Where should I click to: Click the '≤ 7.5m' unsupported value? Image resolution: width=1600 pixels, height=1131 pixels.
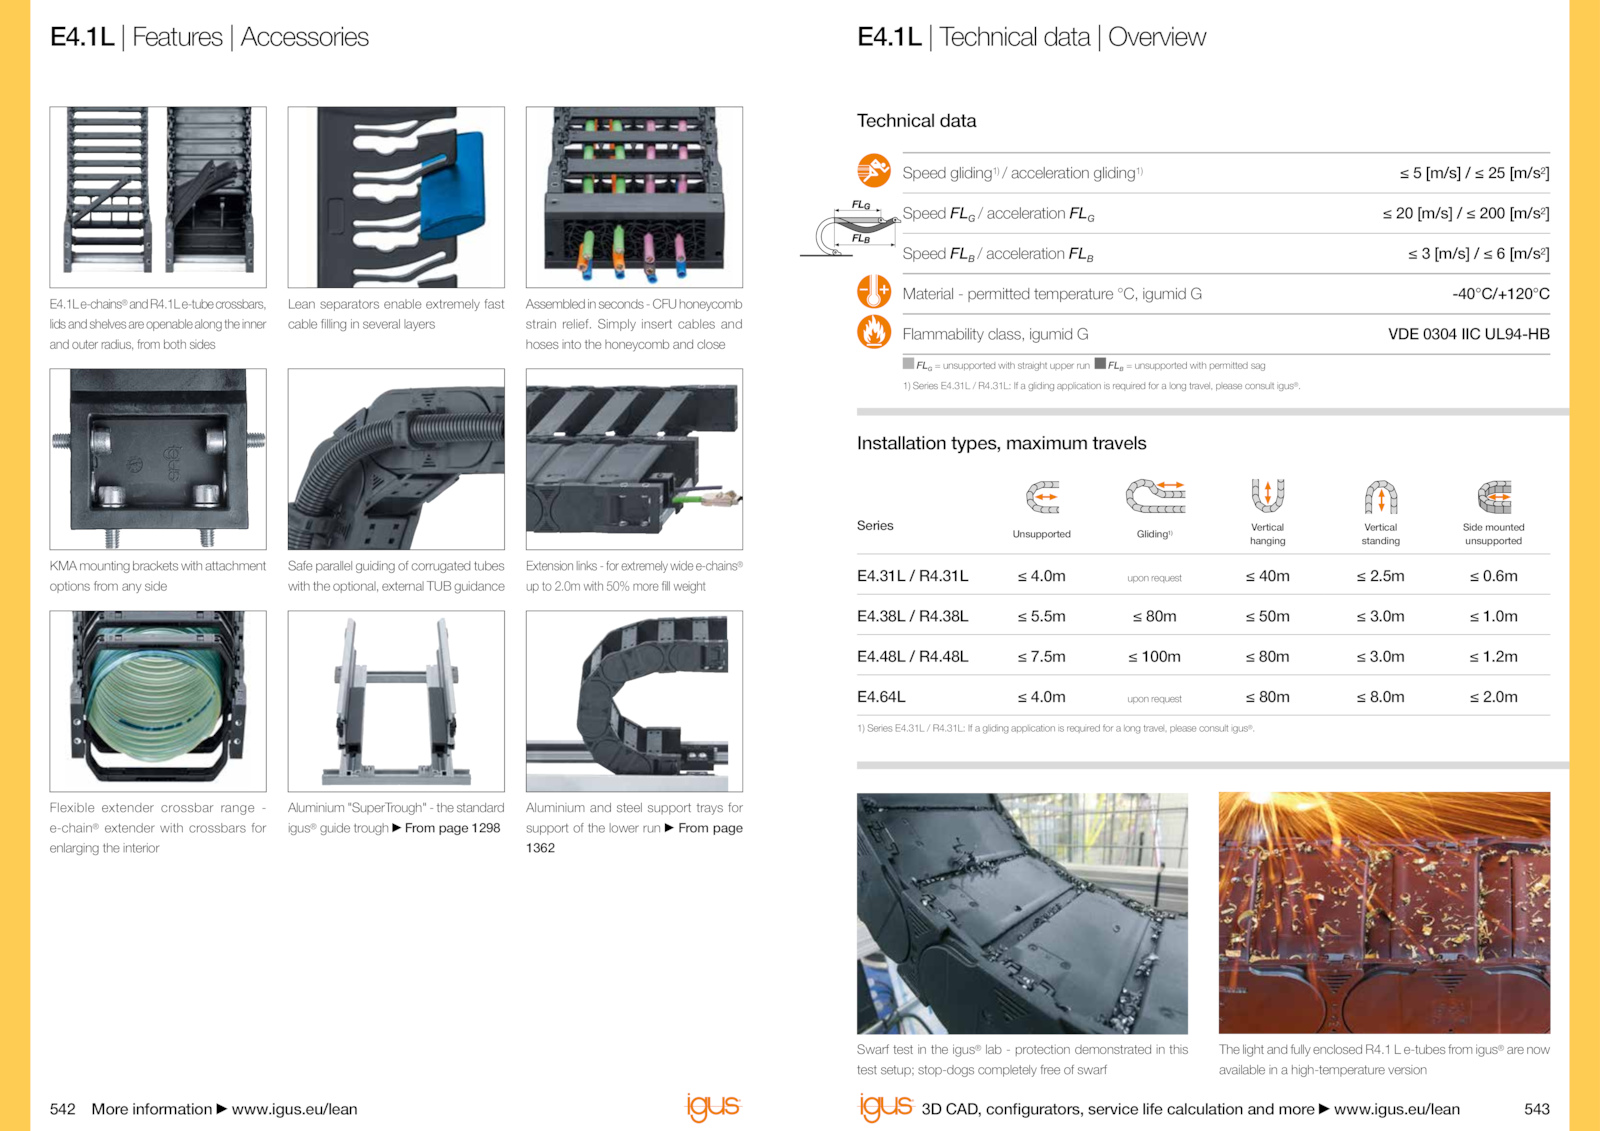click(x=1041, y=657)
